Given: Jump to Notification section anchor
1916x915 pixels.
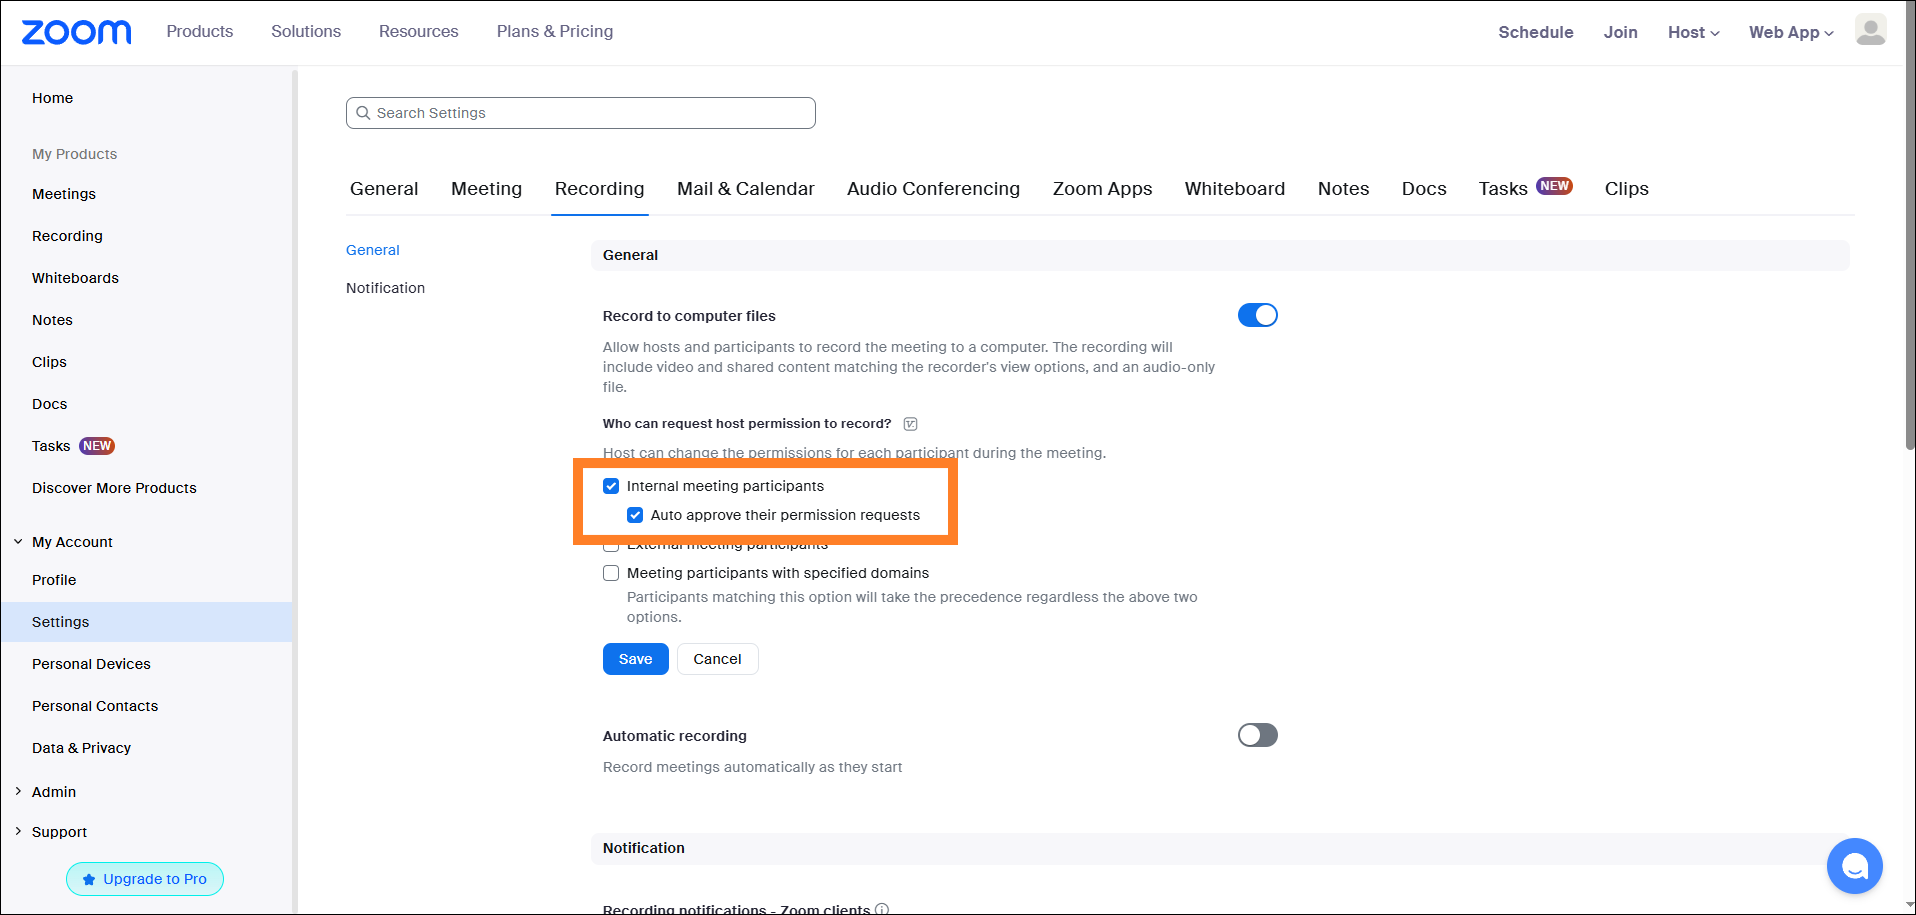Looking at the screenshot, I should 385,288.
